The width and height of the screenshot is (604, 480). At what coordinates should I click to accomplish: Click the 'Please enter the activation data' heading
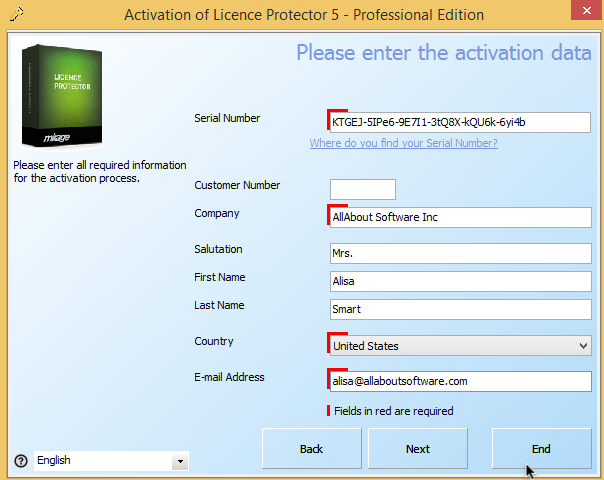coord(444,52)
